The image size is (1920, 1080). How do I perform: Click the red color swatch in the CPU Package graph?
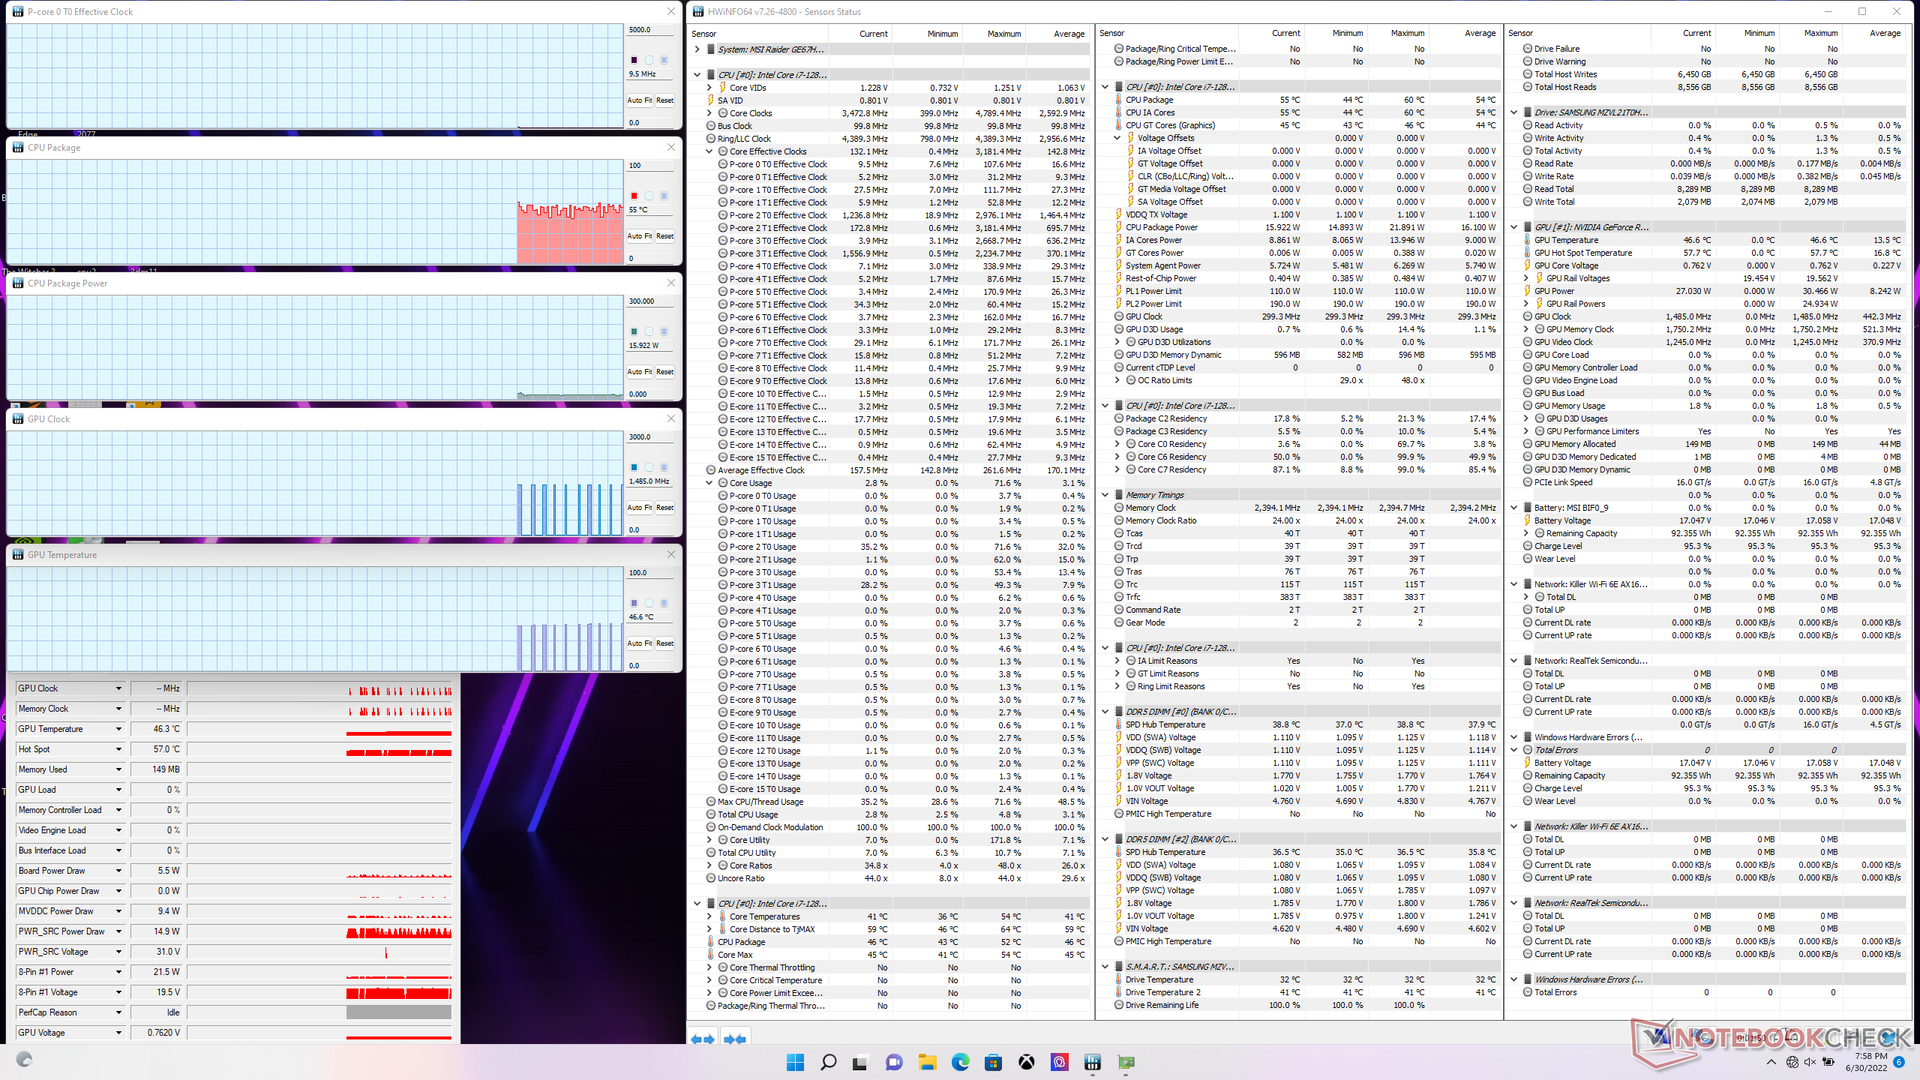click(x=634, y=196)
